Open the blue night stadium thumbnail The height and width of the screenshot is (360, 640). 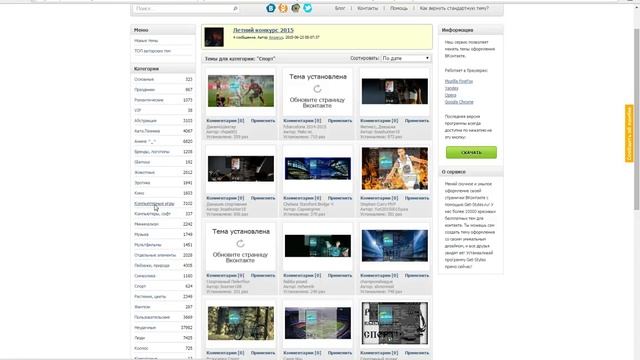pos(318,168)
